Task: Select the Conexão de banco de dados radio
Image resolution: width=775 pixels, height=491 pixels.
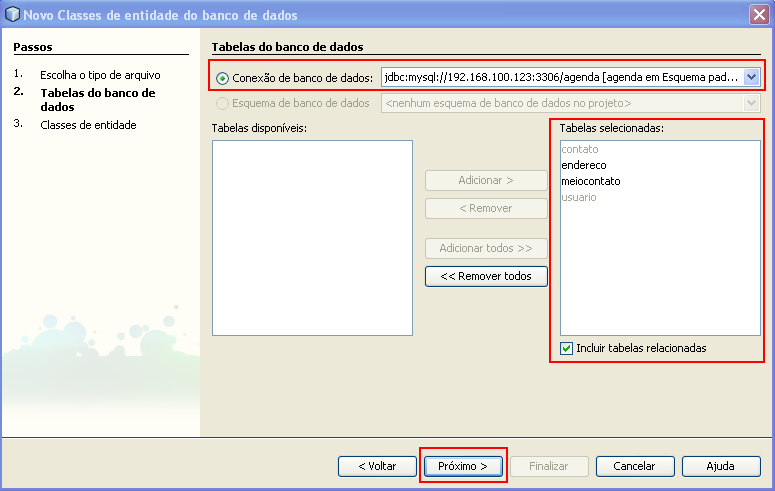Action: coord(223,78)
